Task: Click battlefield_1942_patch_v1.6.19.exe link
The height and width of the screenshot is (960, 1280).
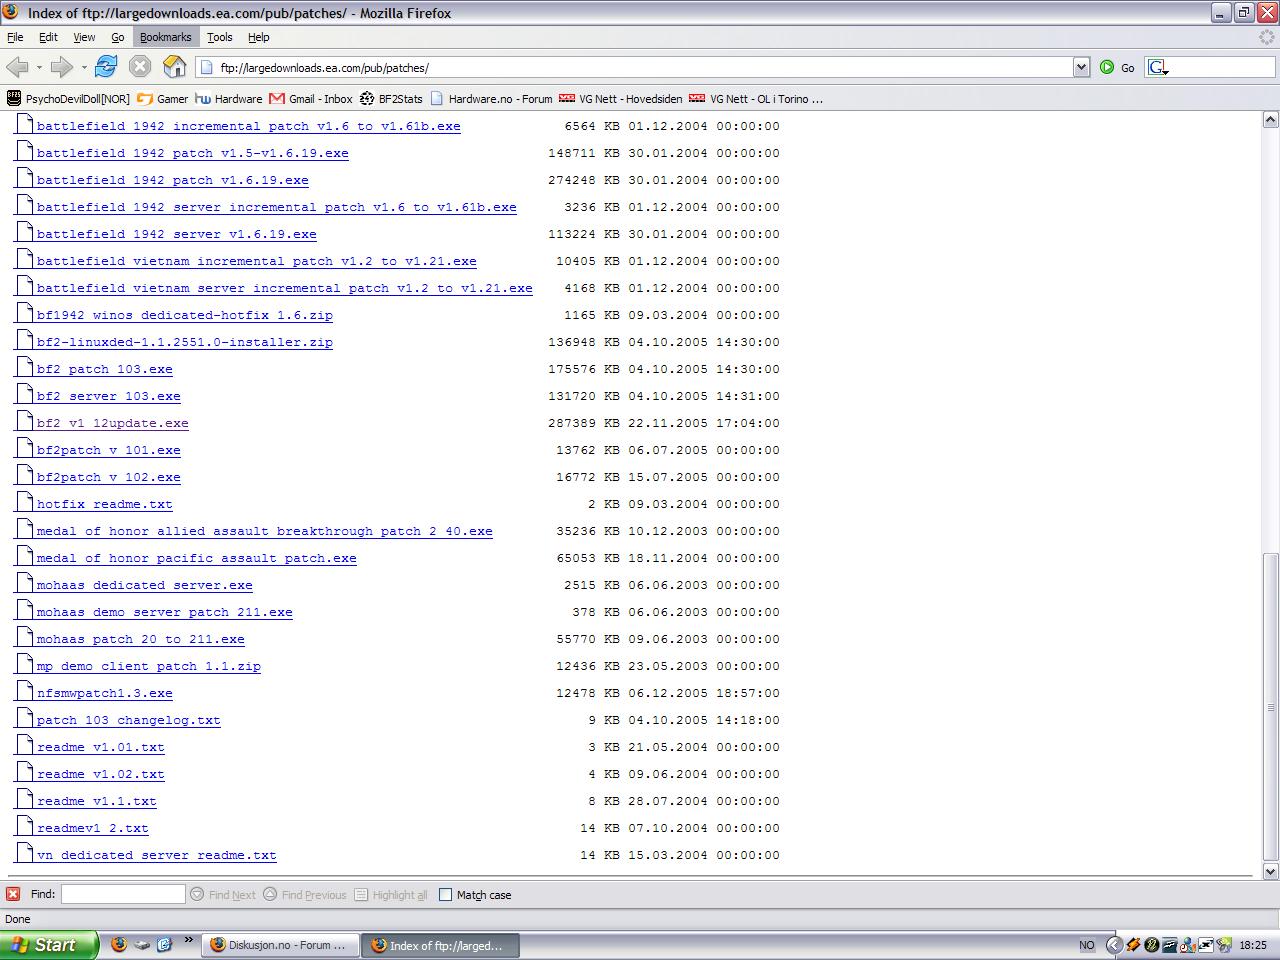Action: [x=172, y=180]
